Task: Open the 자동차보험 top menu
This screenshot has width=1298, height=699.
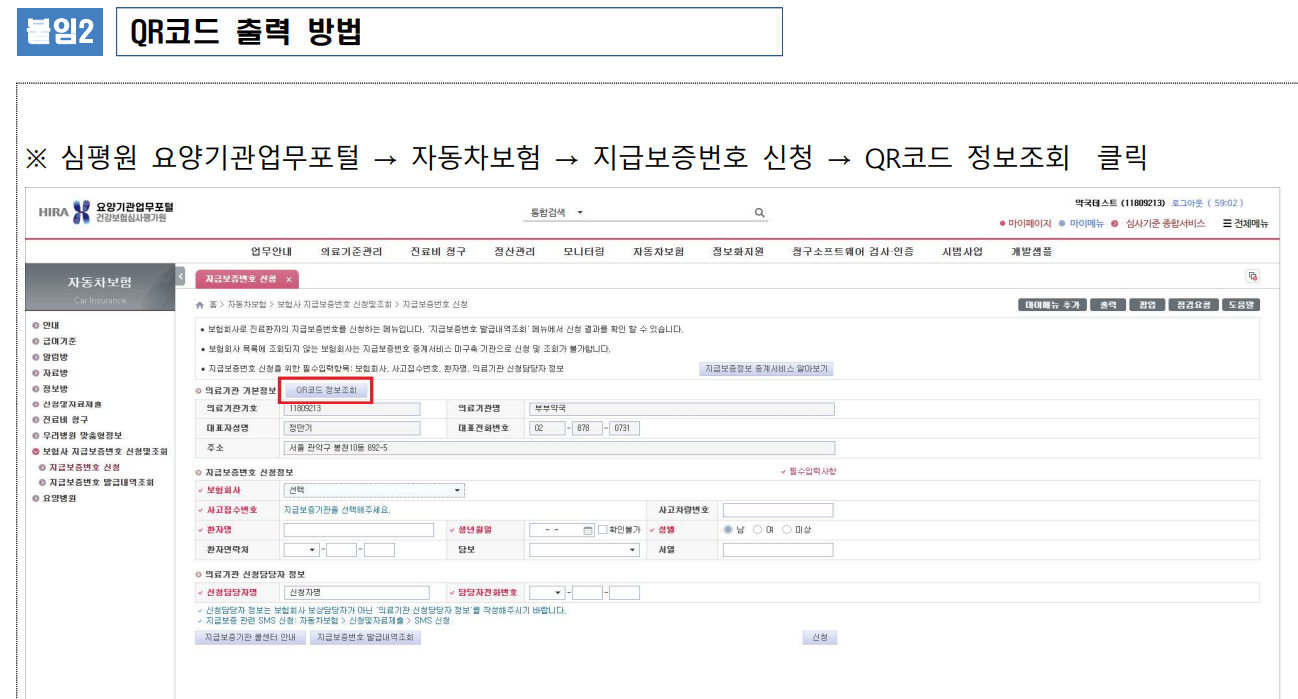Action: coord(658,252)
